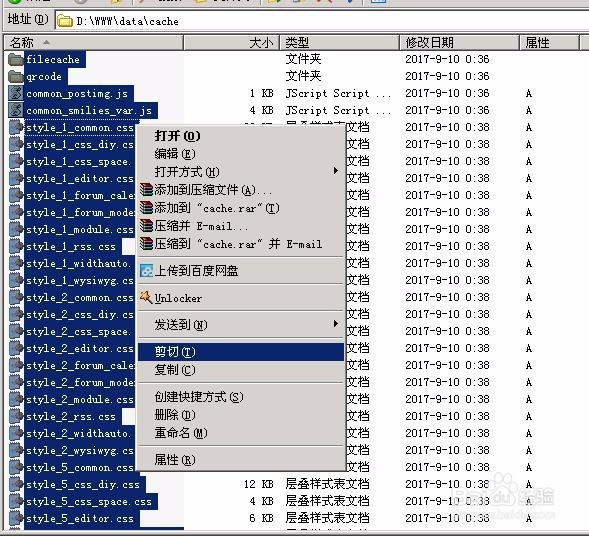This screenshot has height=536, width=589.
Task: Click the 6 KB size of style_5_editor.css
Action: [261, 518]
